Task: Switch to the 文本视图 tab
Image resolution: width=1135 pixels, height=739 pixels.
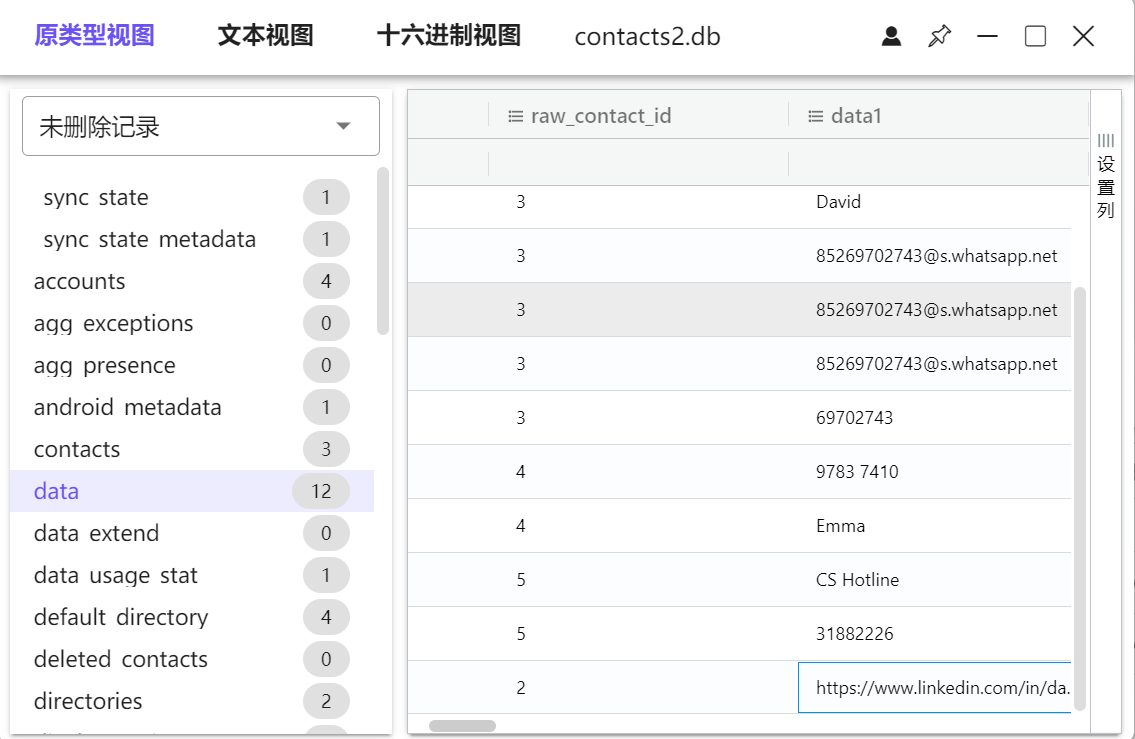Action: [265, 37]
